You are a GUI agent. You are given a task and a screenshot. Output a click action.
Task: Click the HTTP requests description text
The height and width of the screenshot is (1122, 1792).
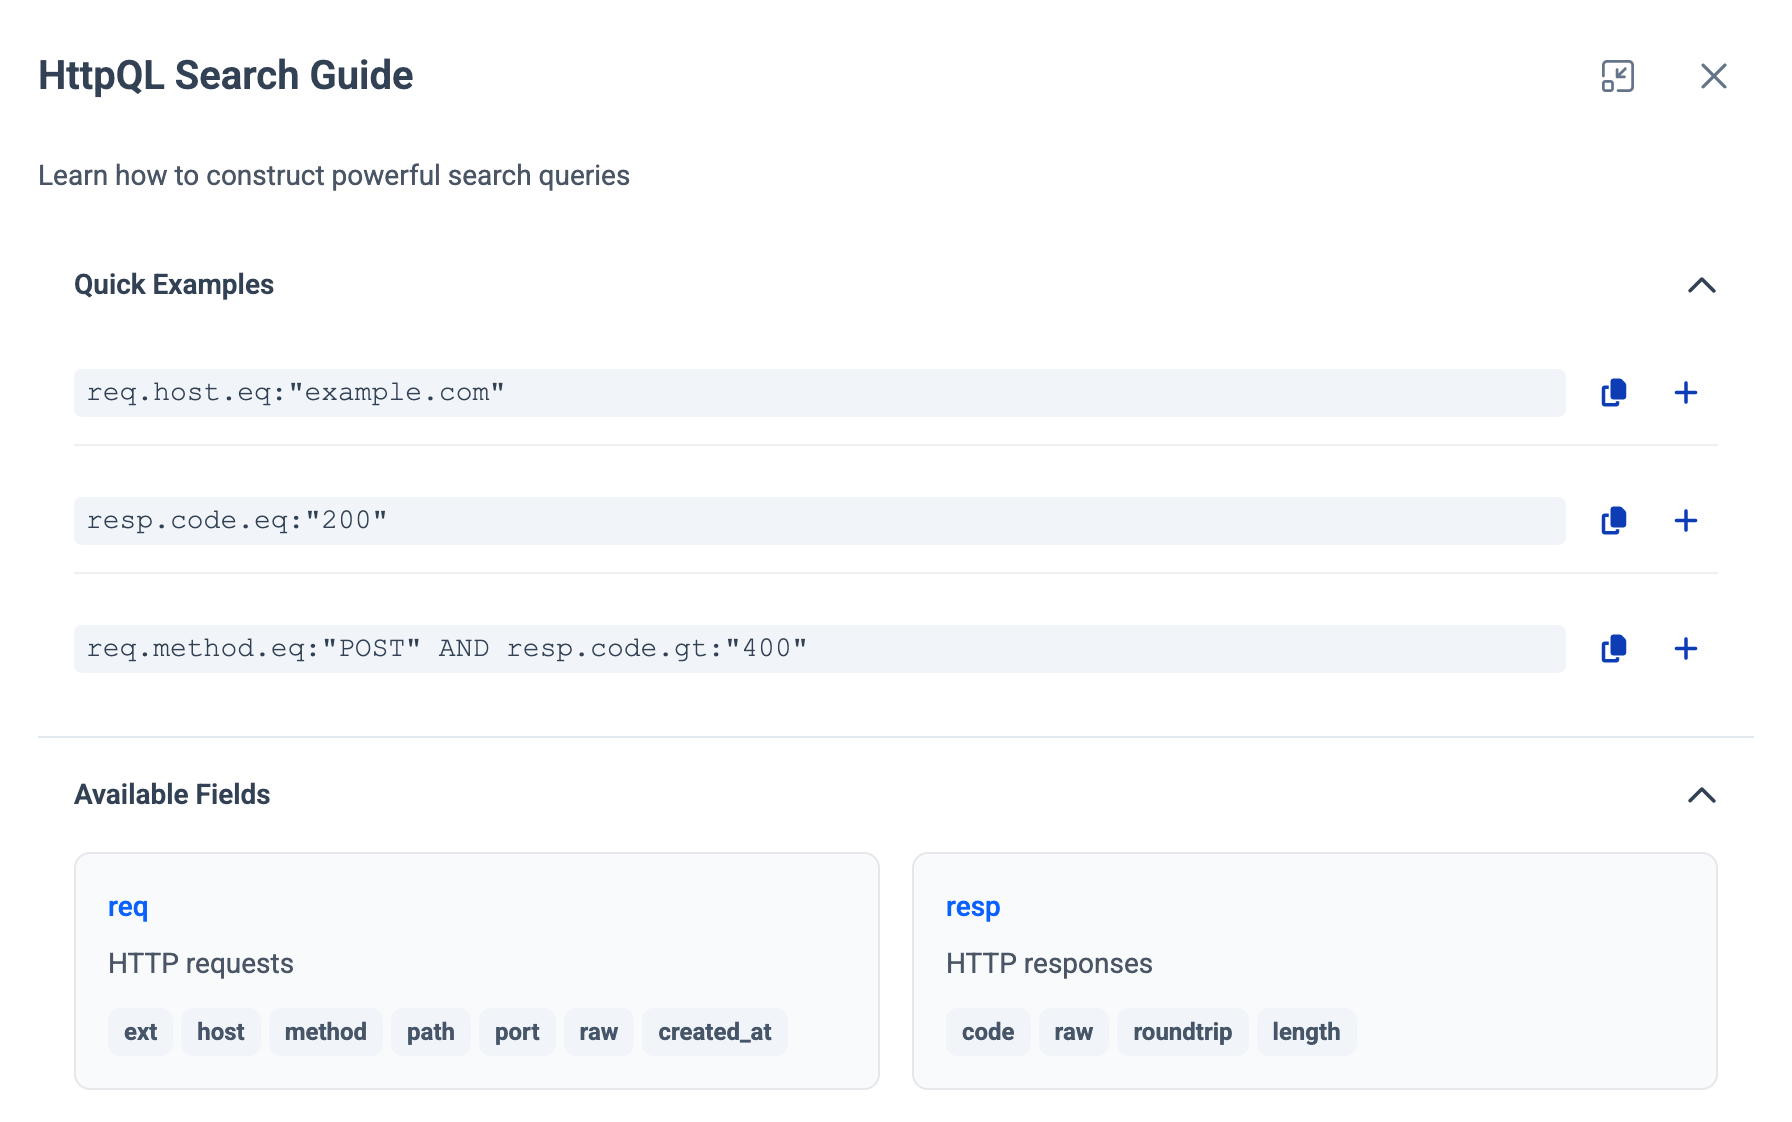click(x=201, y=964)
